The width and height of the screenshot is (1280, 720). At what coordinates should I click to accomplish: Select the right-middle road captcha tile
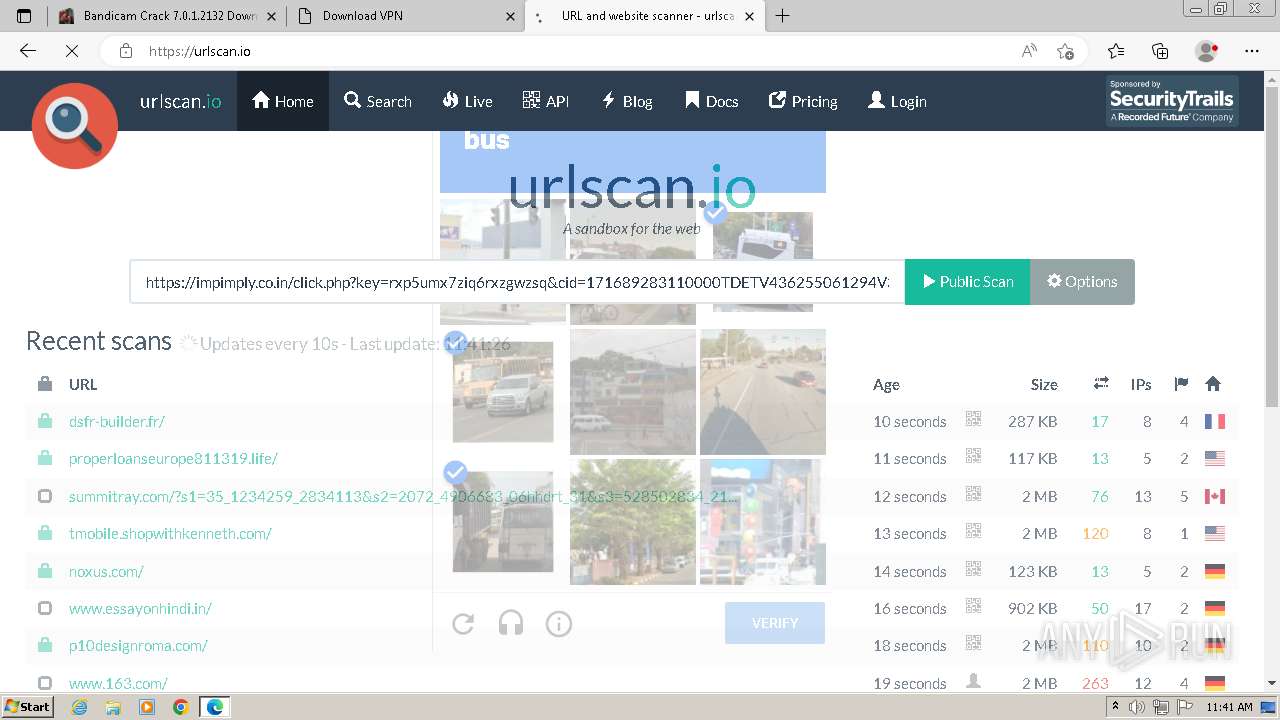[763, 392]
